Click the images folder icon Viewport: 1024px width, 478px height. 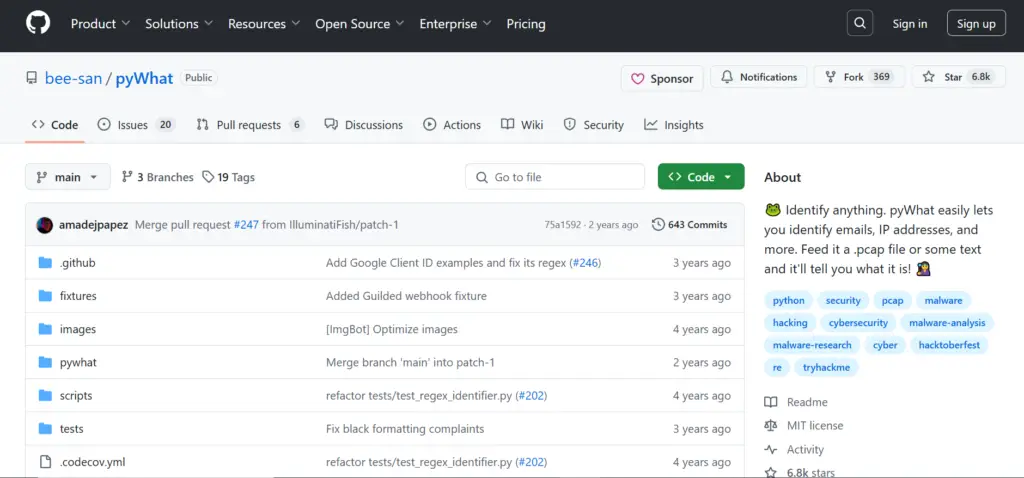(45, 329)
